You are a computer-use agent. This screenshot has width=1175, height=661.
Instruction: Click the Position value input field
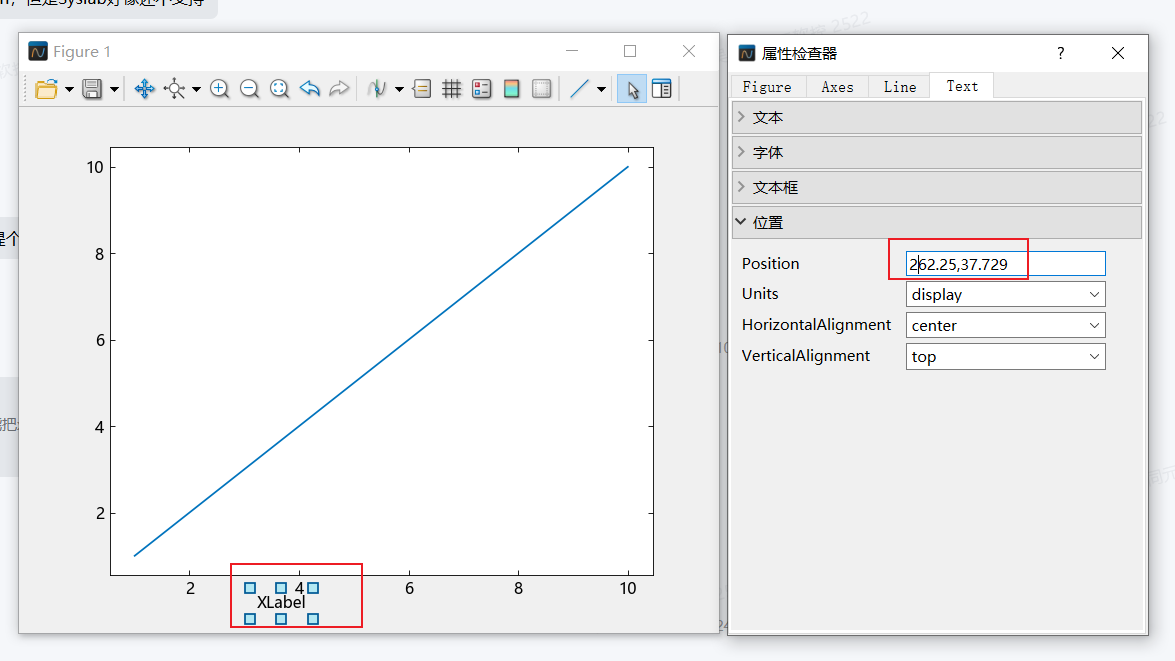(x=1006, y=264)
